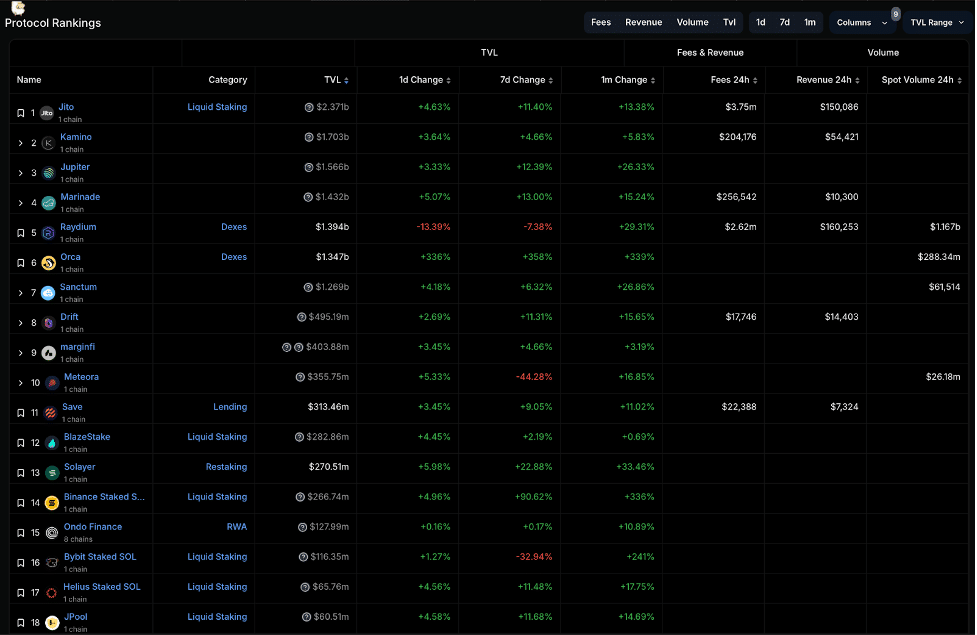
Task: Open the Columns dropdown
Action: (x=862, y=22)
